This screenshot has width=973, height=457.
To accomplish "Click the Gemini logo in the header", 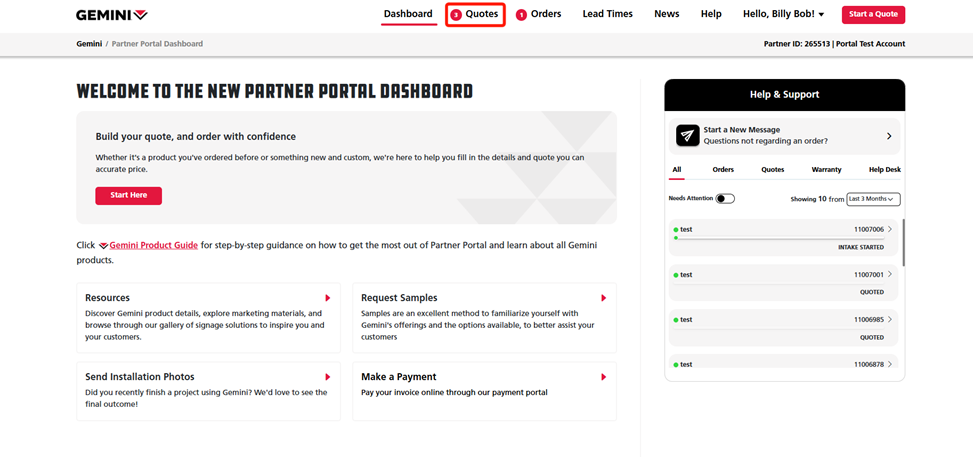I will [112, 15].
